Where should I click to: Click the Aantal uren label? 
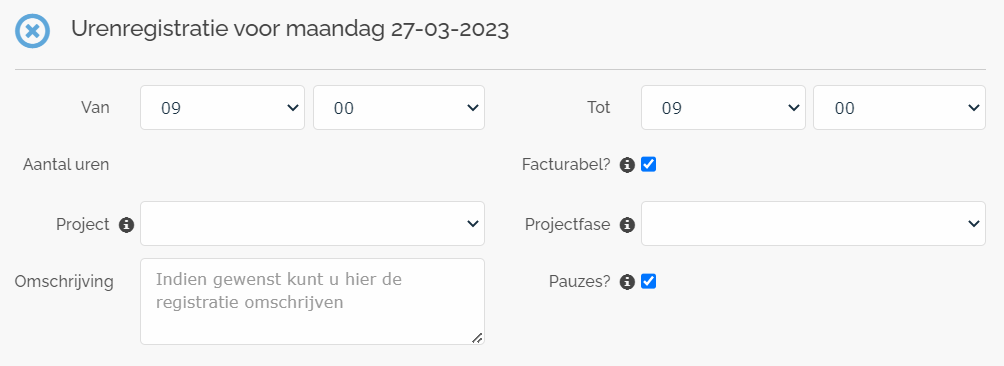point(66,165)
